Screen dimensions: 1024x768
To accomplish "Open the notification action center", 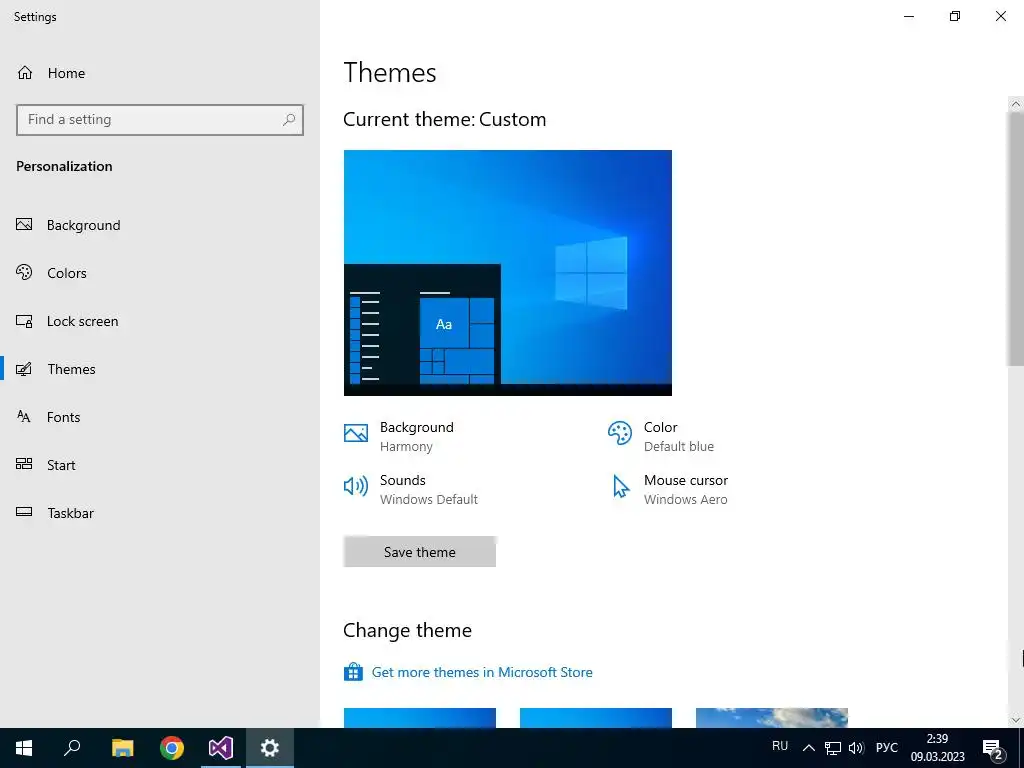I will [x=993, y=748].
